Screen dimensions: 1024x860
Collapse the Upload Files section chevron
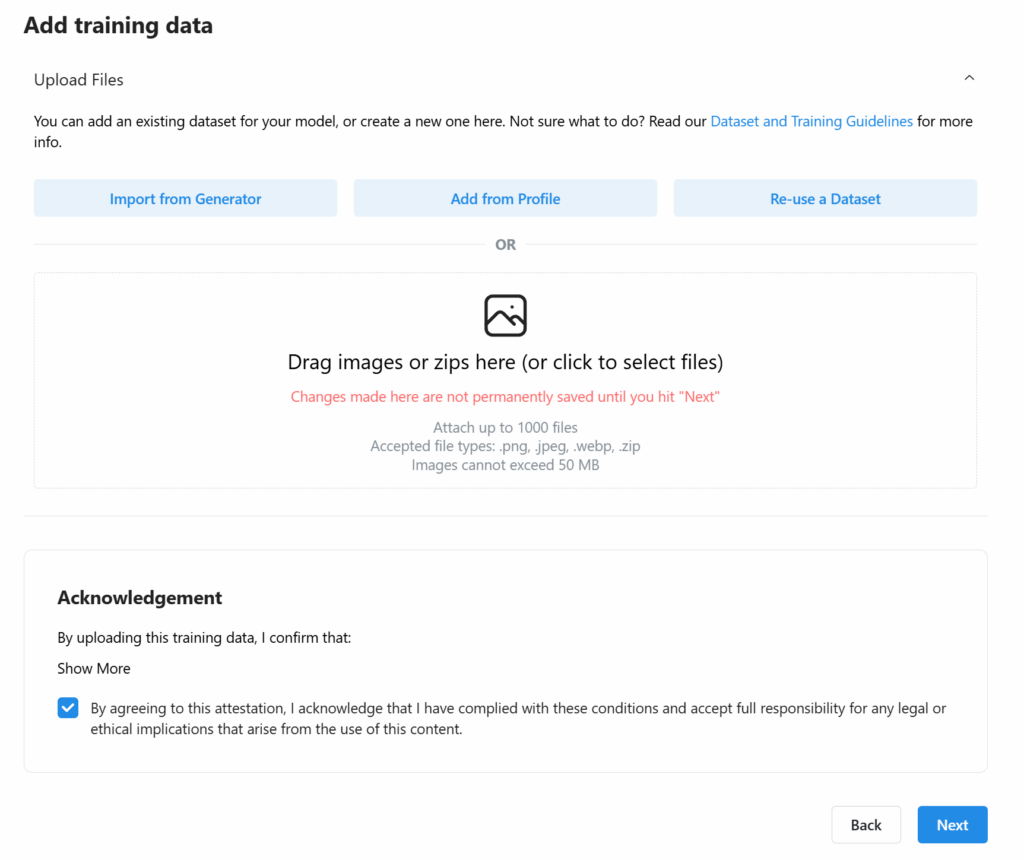969,78
